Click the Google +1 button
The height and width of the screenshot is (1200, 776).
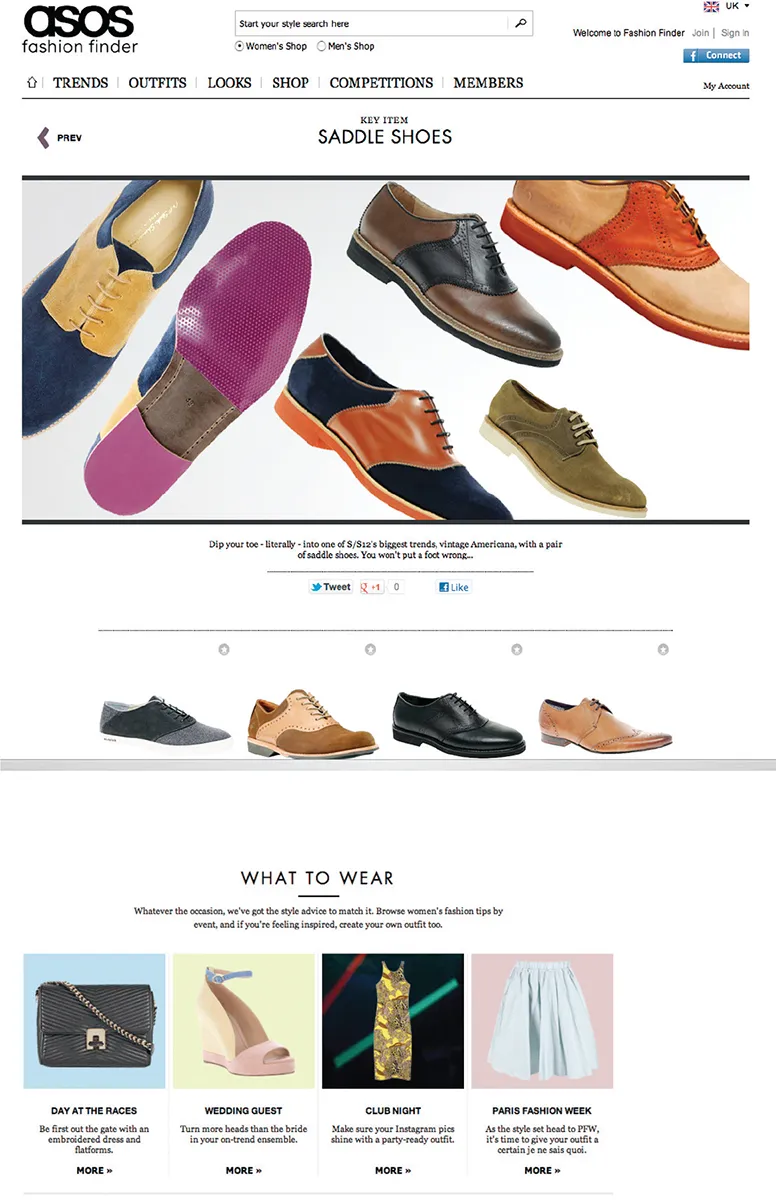point(372,587)
